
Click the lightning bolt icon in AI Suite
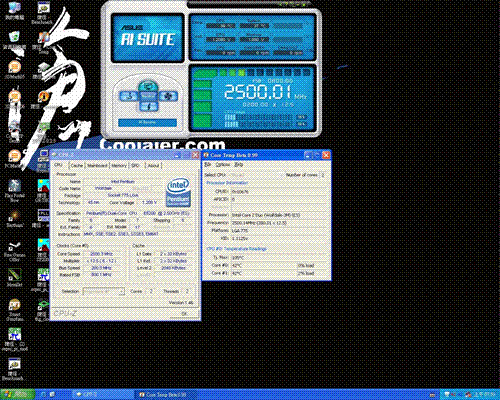[148, 107]
